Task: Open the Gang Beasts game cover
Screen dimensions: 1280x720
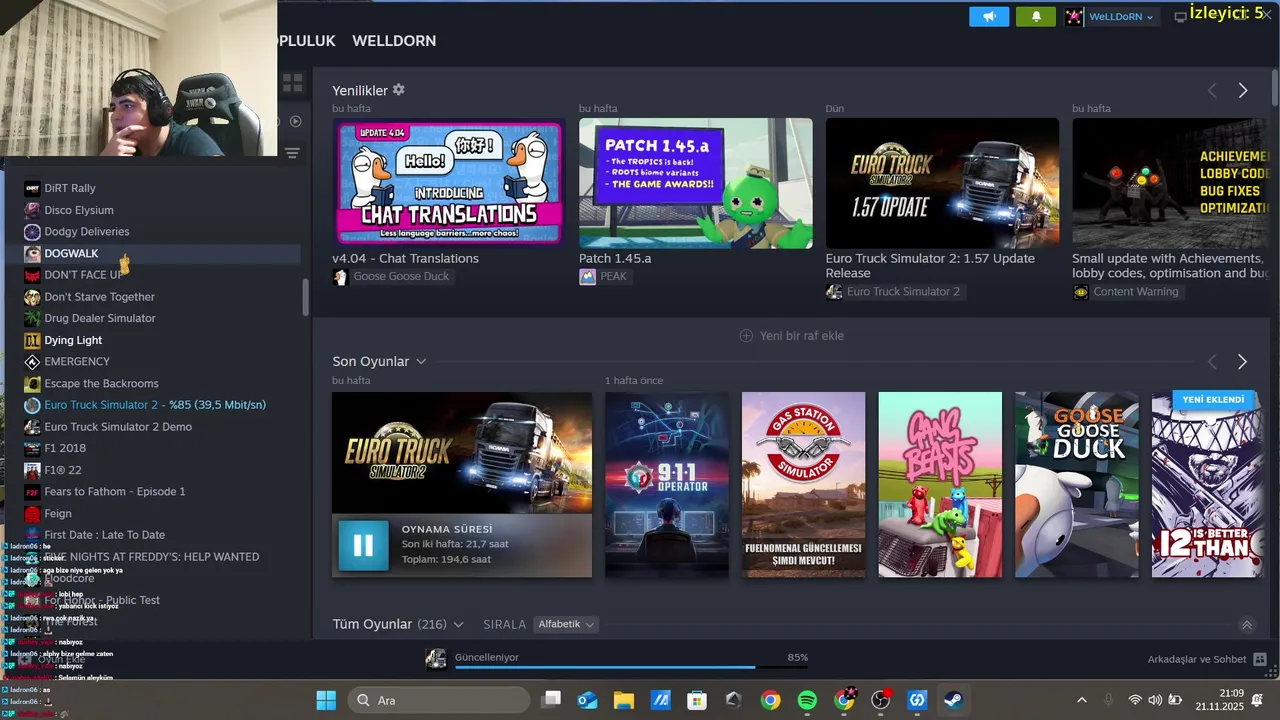Action: coord(940,484)
